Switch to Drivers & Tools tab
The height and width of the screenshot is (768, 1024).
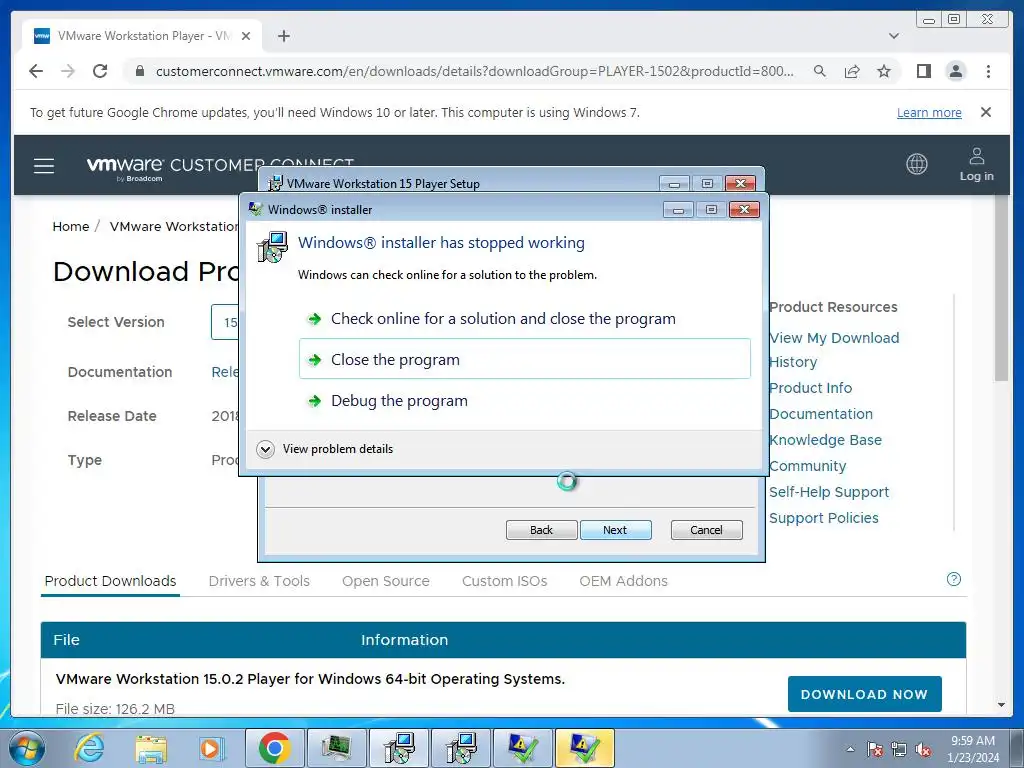click(259, 581)
